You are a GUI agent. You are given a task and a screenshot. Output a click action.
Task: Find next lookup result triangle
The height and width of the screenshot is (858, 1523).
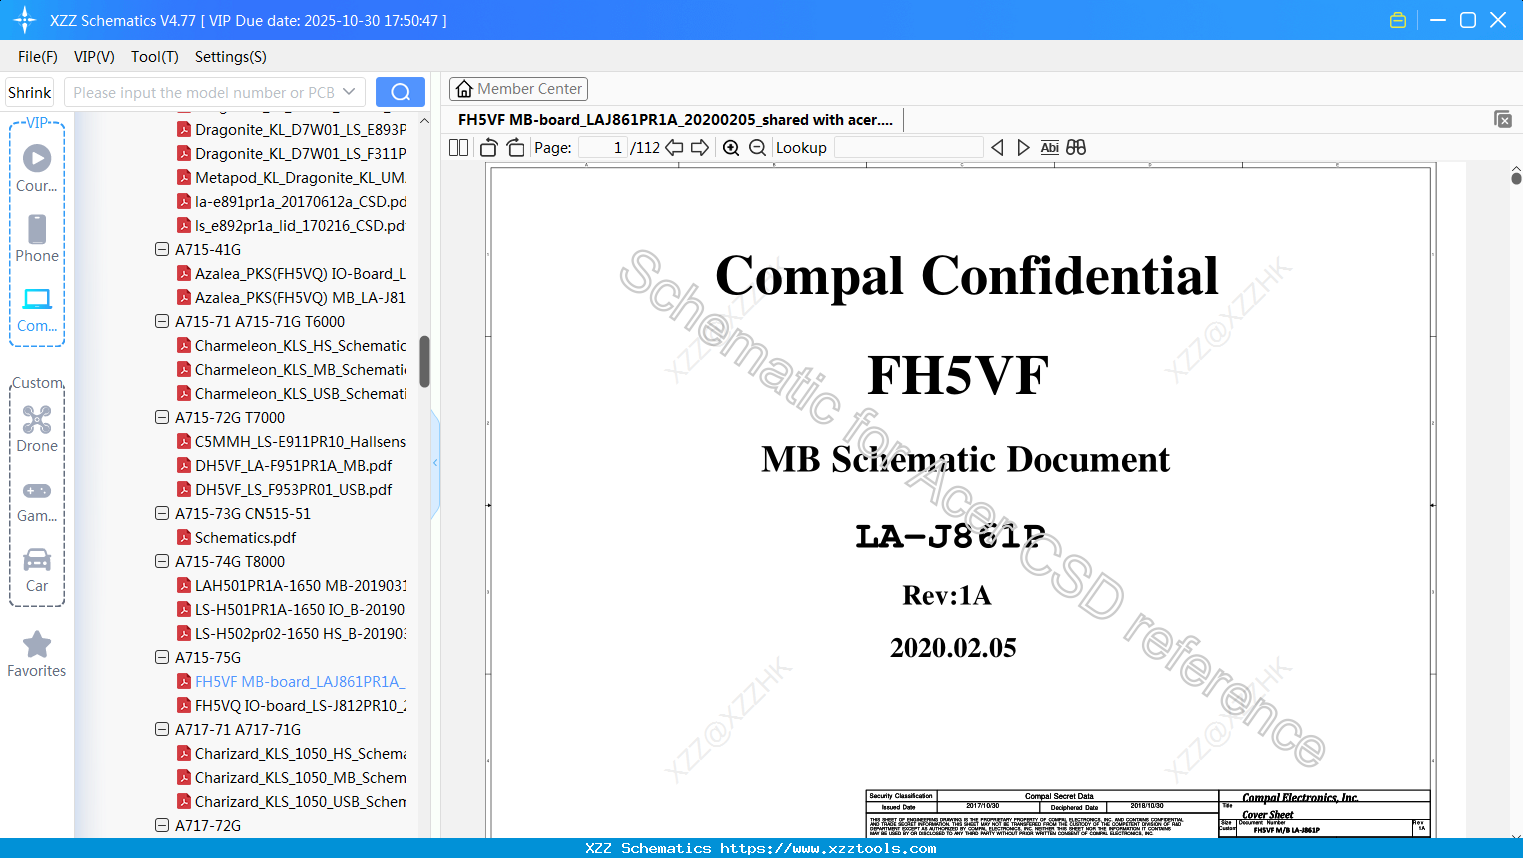point(1023,148)
